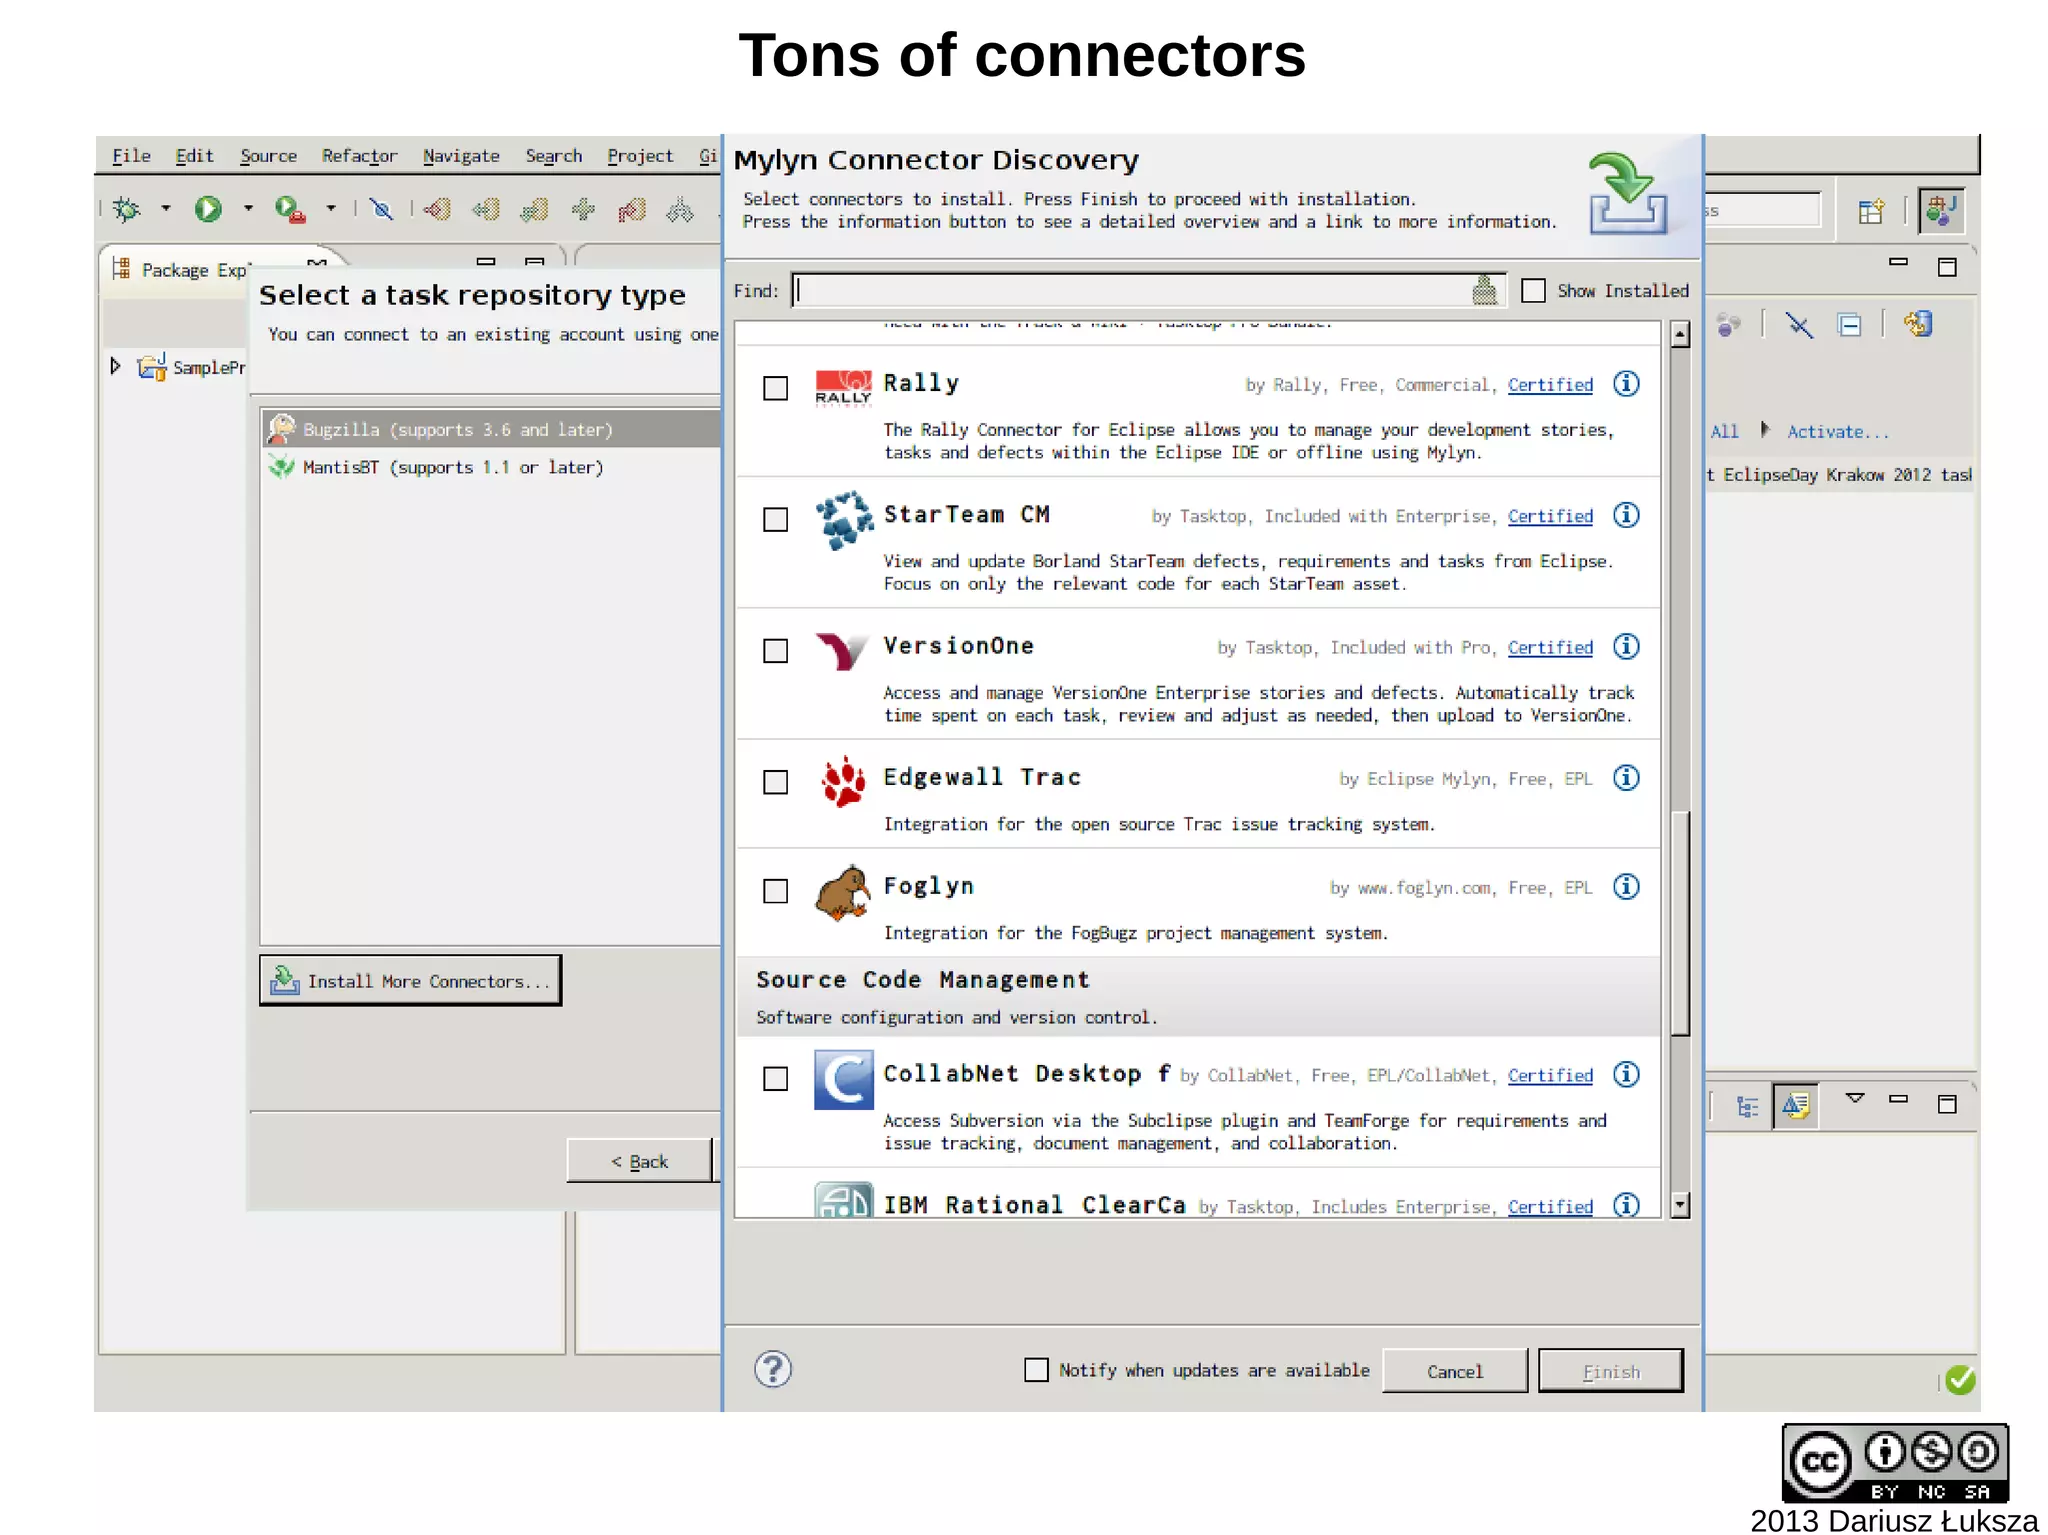Check the VersionOne connector checkbox
This screenshot has height=1535, width=2048.
click(775, 651)
